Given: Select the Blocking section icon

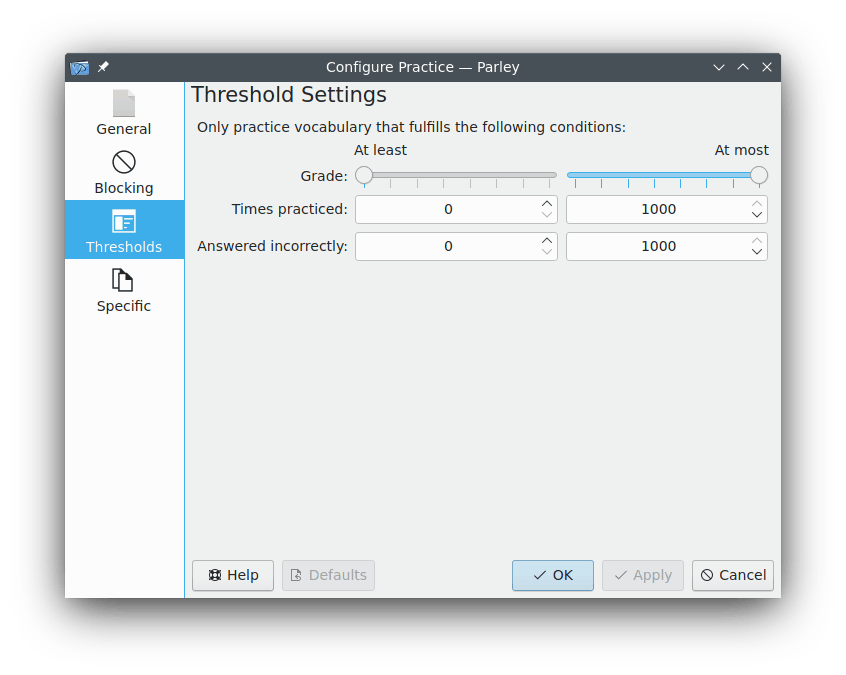Looking at the screenshot, I should (x=124, y=162).
